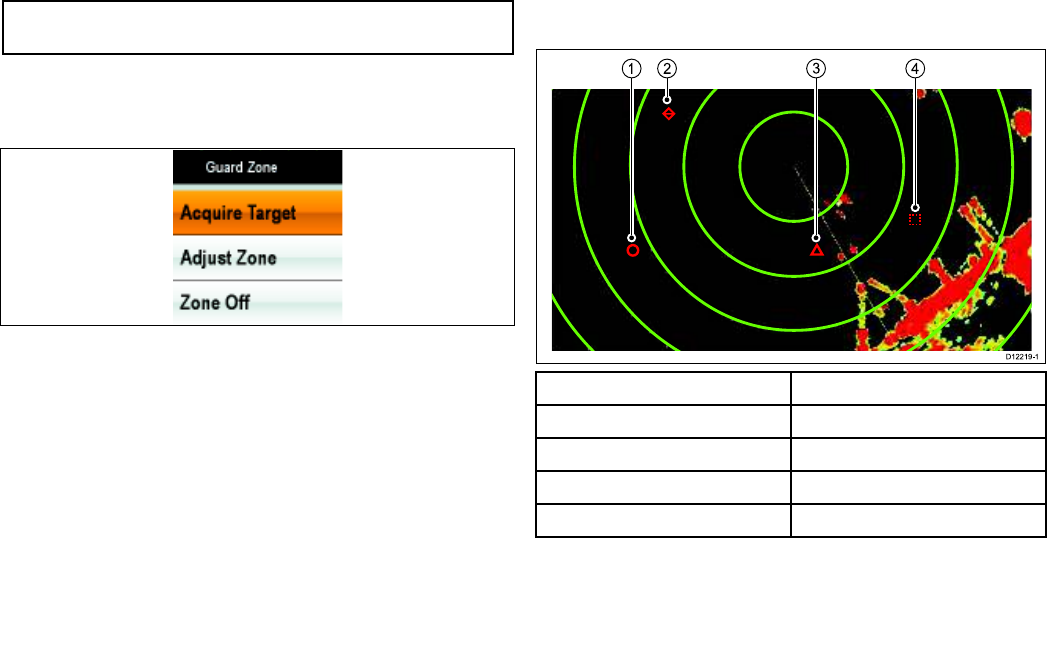The height and width of the screenshot is (672, 1047).
Task: Click the red diamond target symbol
Action: point(668,114)
